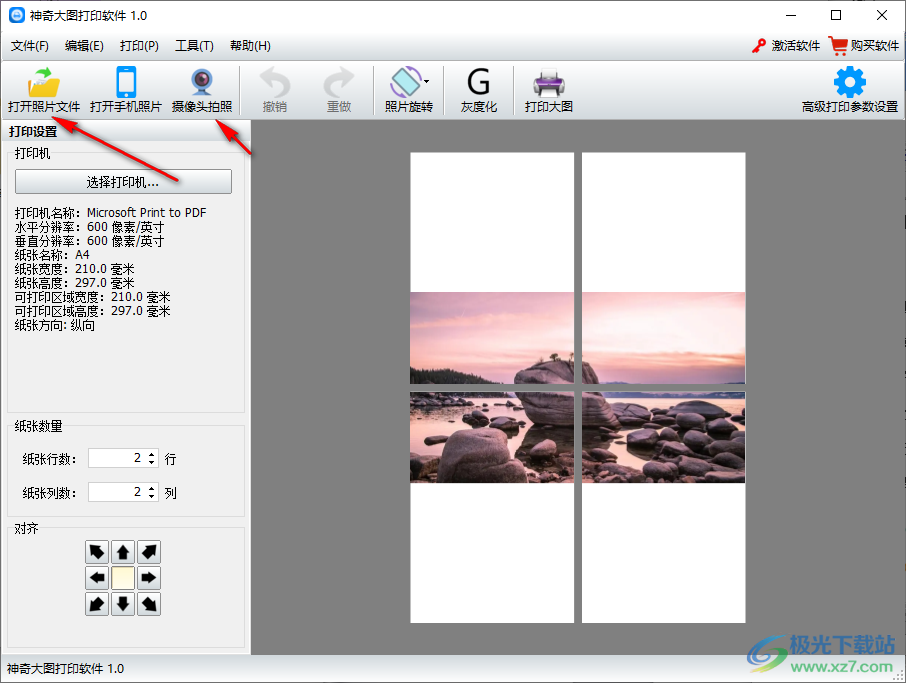Align image to top-left with arrow button

pyautogui.click(x=97, y=552)
